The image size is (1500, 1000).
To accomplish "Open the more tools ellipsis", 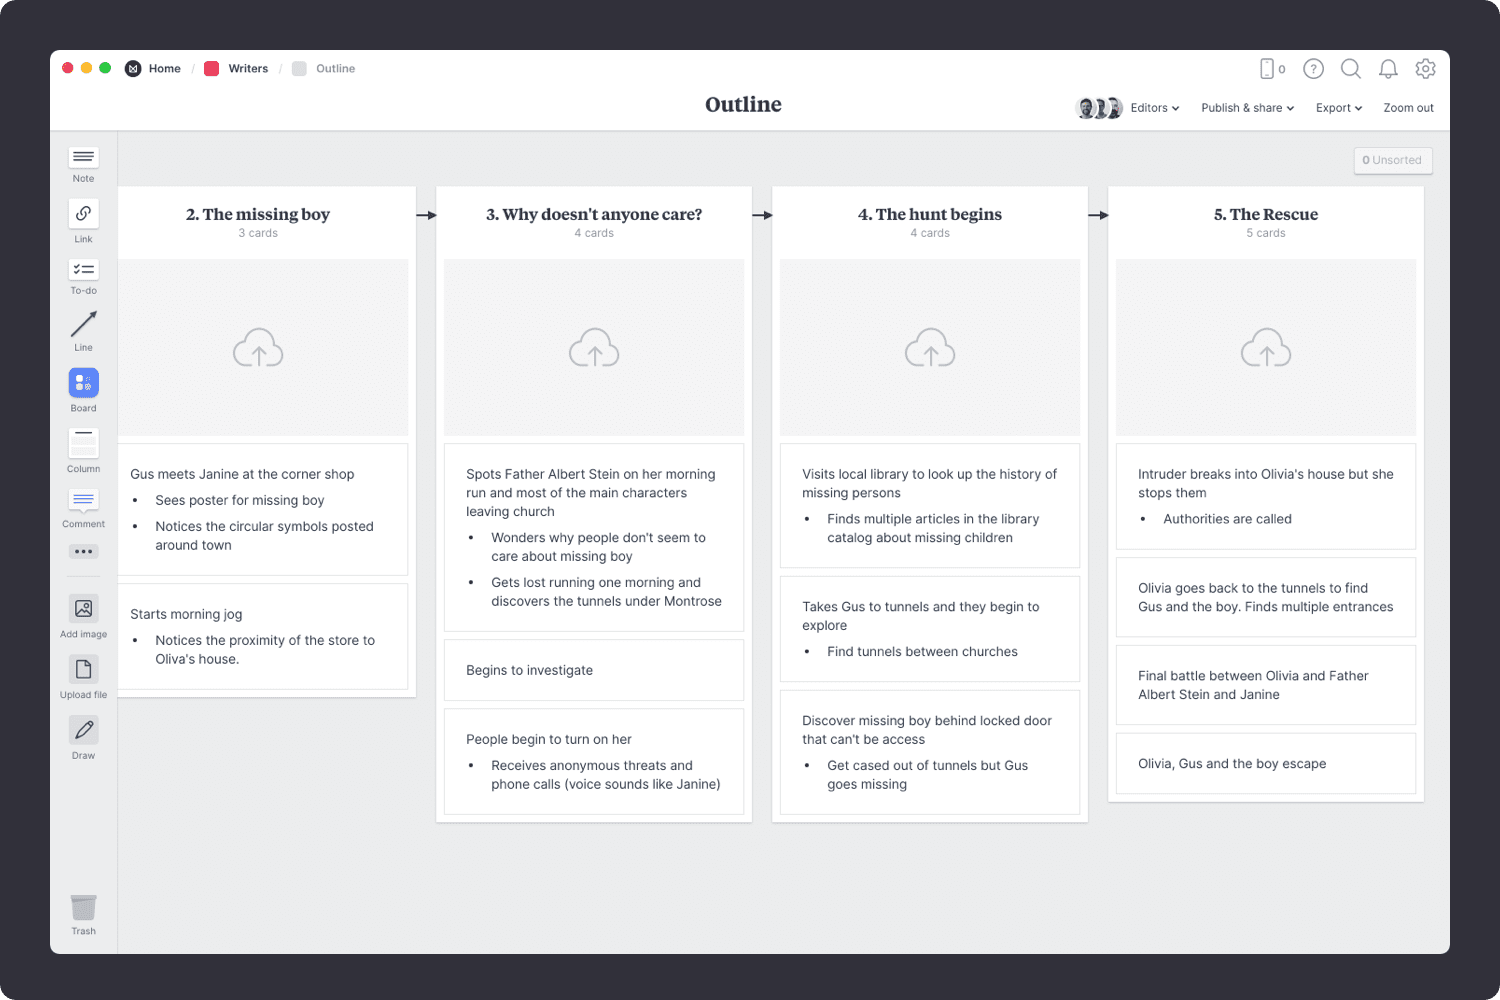I will [84, 551].
